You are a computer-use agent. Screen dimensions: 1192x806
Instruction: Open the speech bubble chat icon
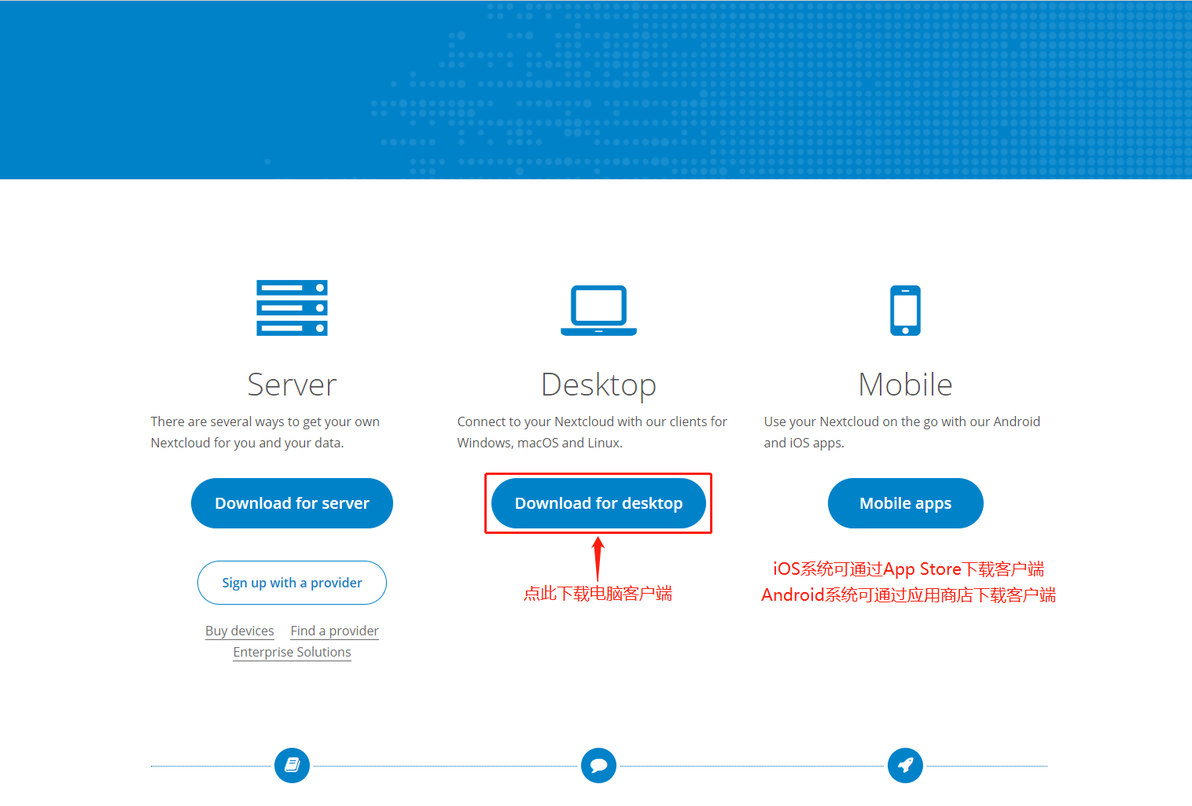pyautogui.click(x=598, y=765)
